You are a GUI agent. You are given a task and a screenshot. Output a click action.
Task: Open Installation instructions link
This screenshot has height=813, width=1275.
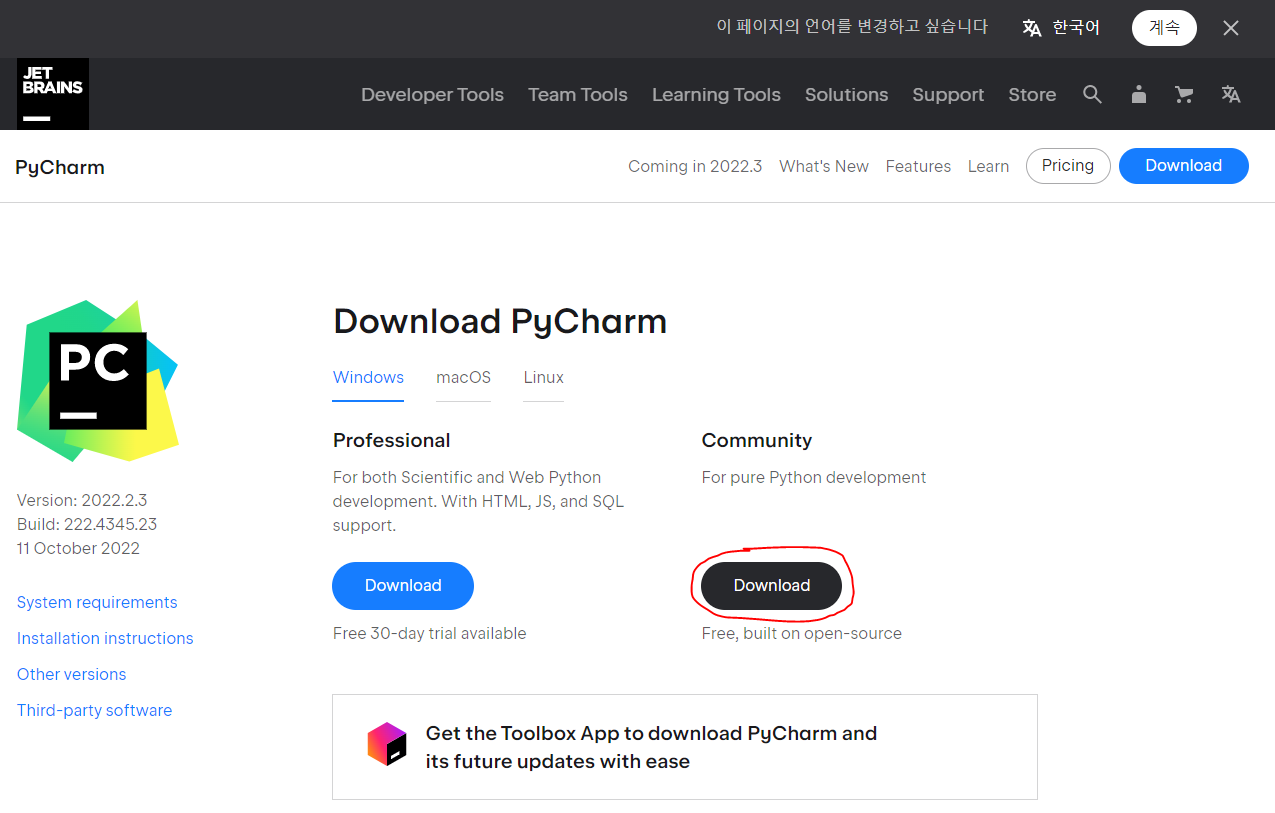(x=105, y=638)
